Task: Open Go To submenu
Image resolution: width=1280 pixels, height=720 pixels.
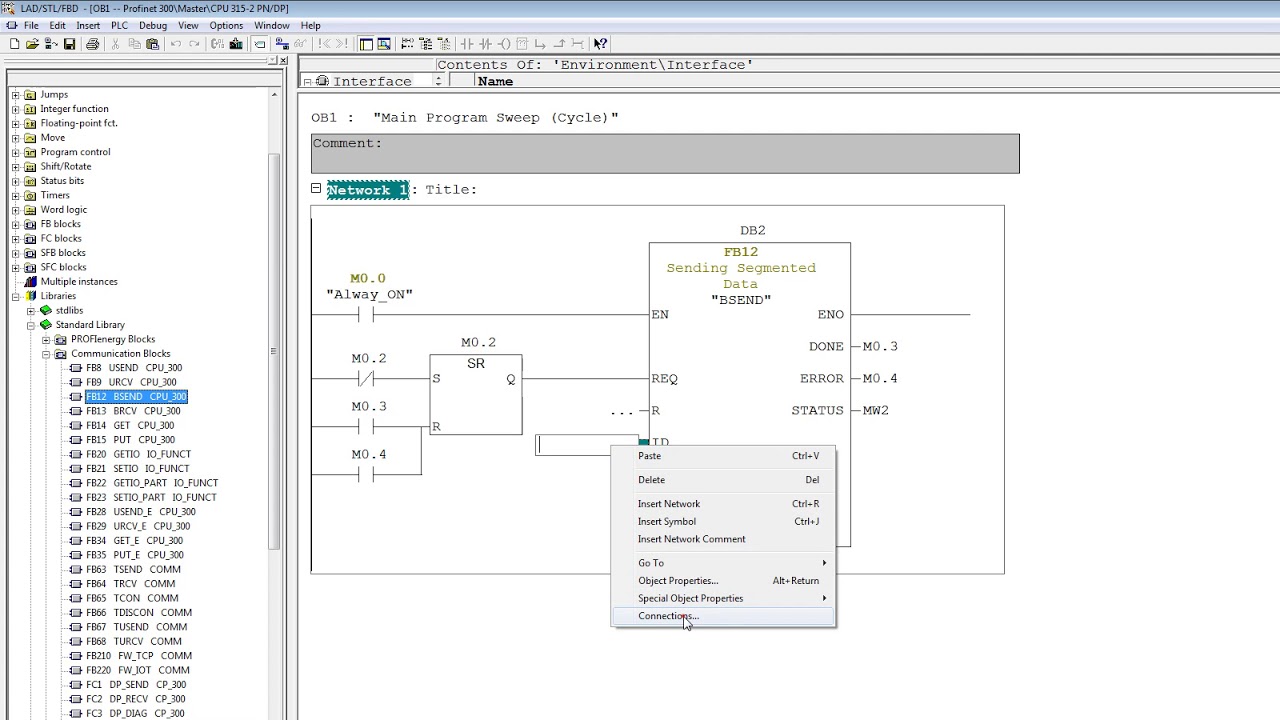Action: (x=723, y=563)
